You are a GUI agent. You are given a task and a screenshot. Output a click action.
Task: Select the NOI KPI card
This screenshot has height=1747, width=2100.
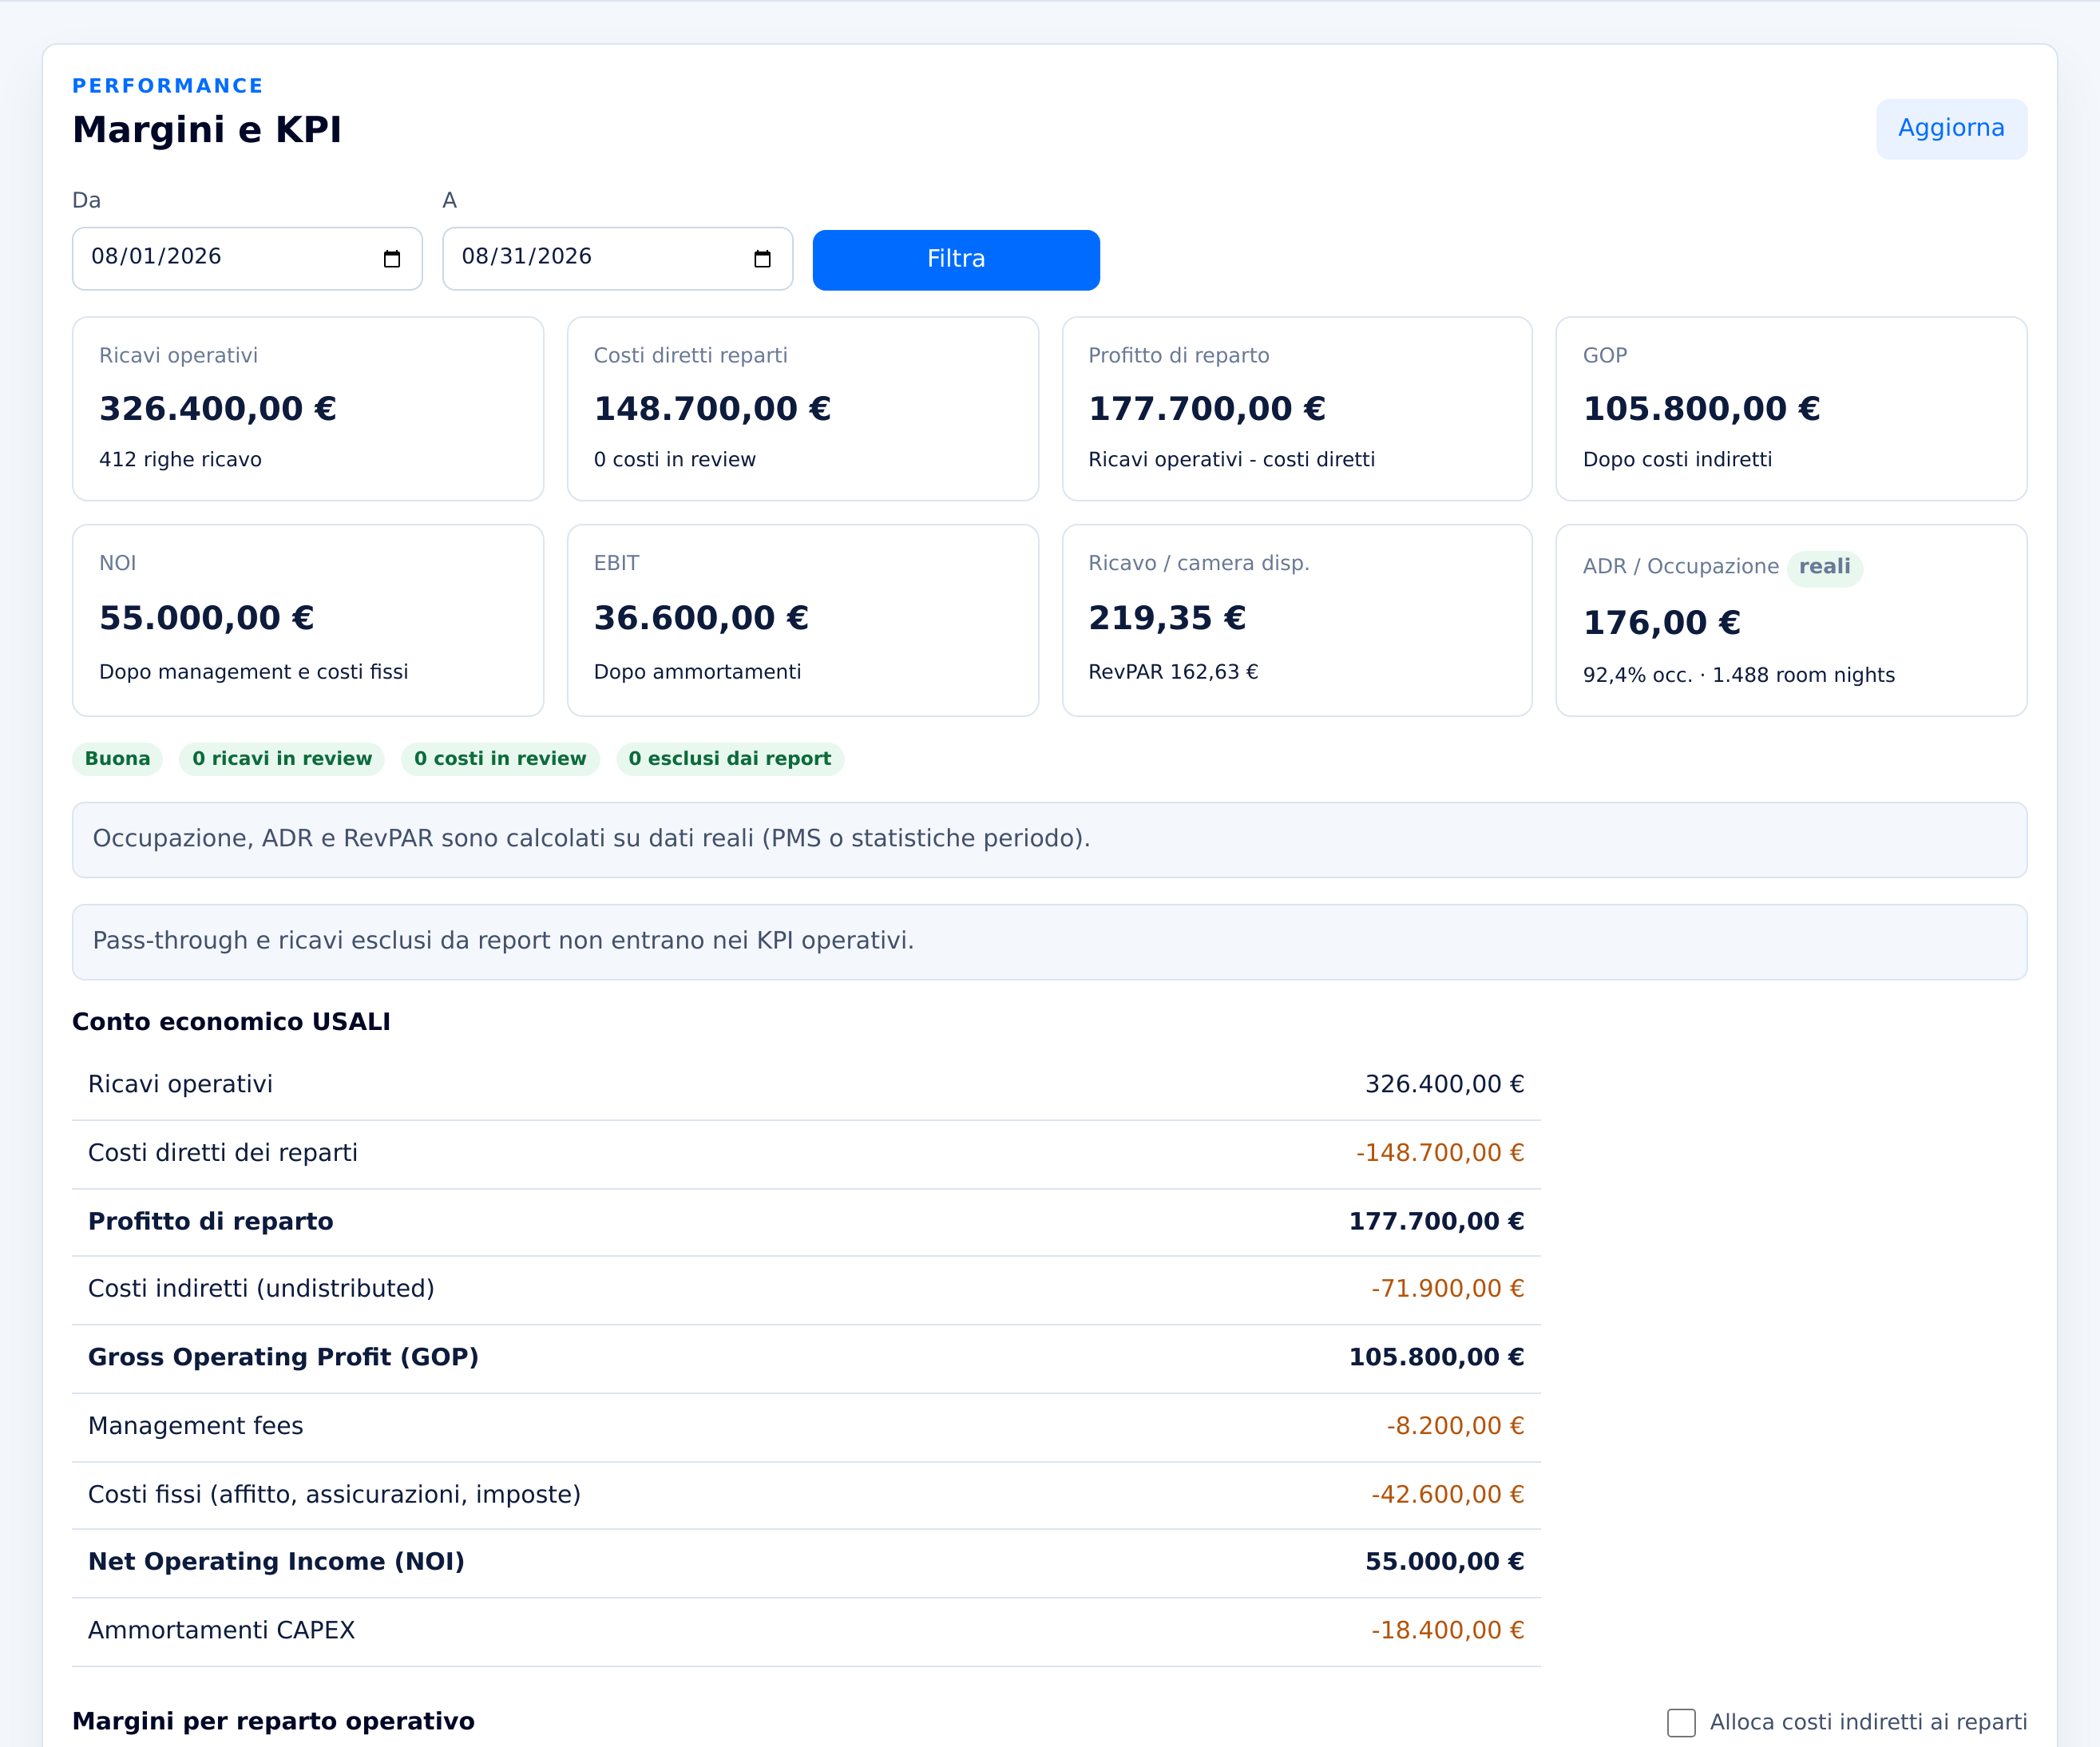tap(308, 620)
